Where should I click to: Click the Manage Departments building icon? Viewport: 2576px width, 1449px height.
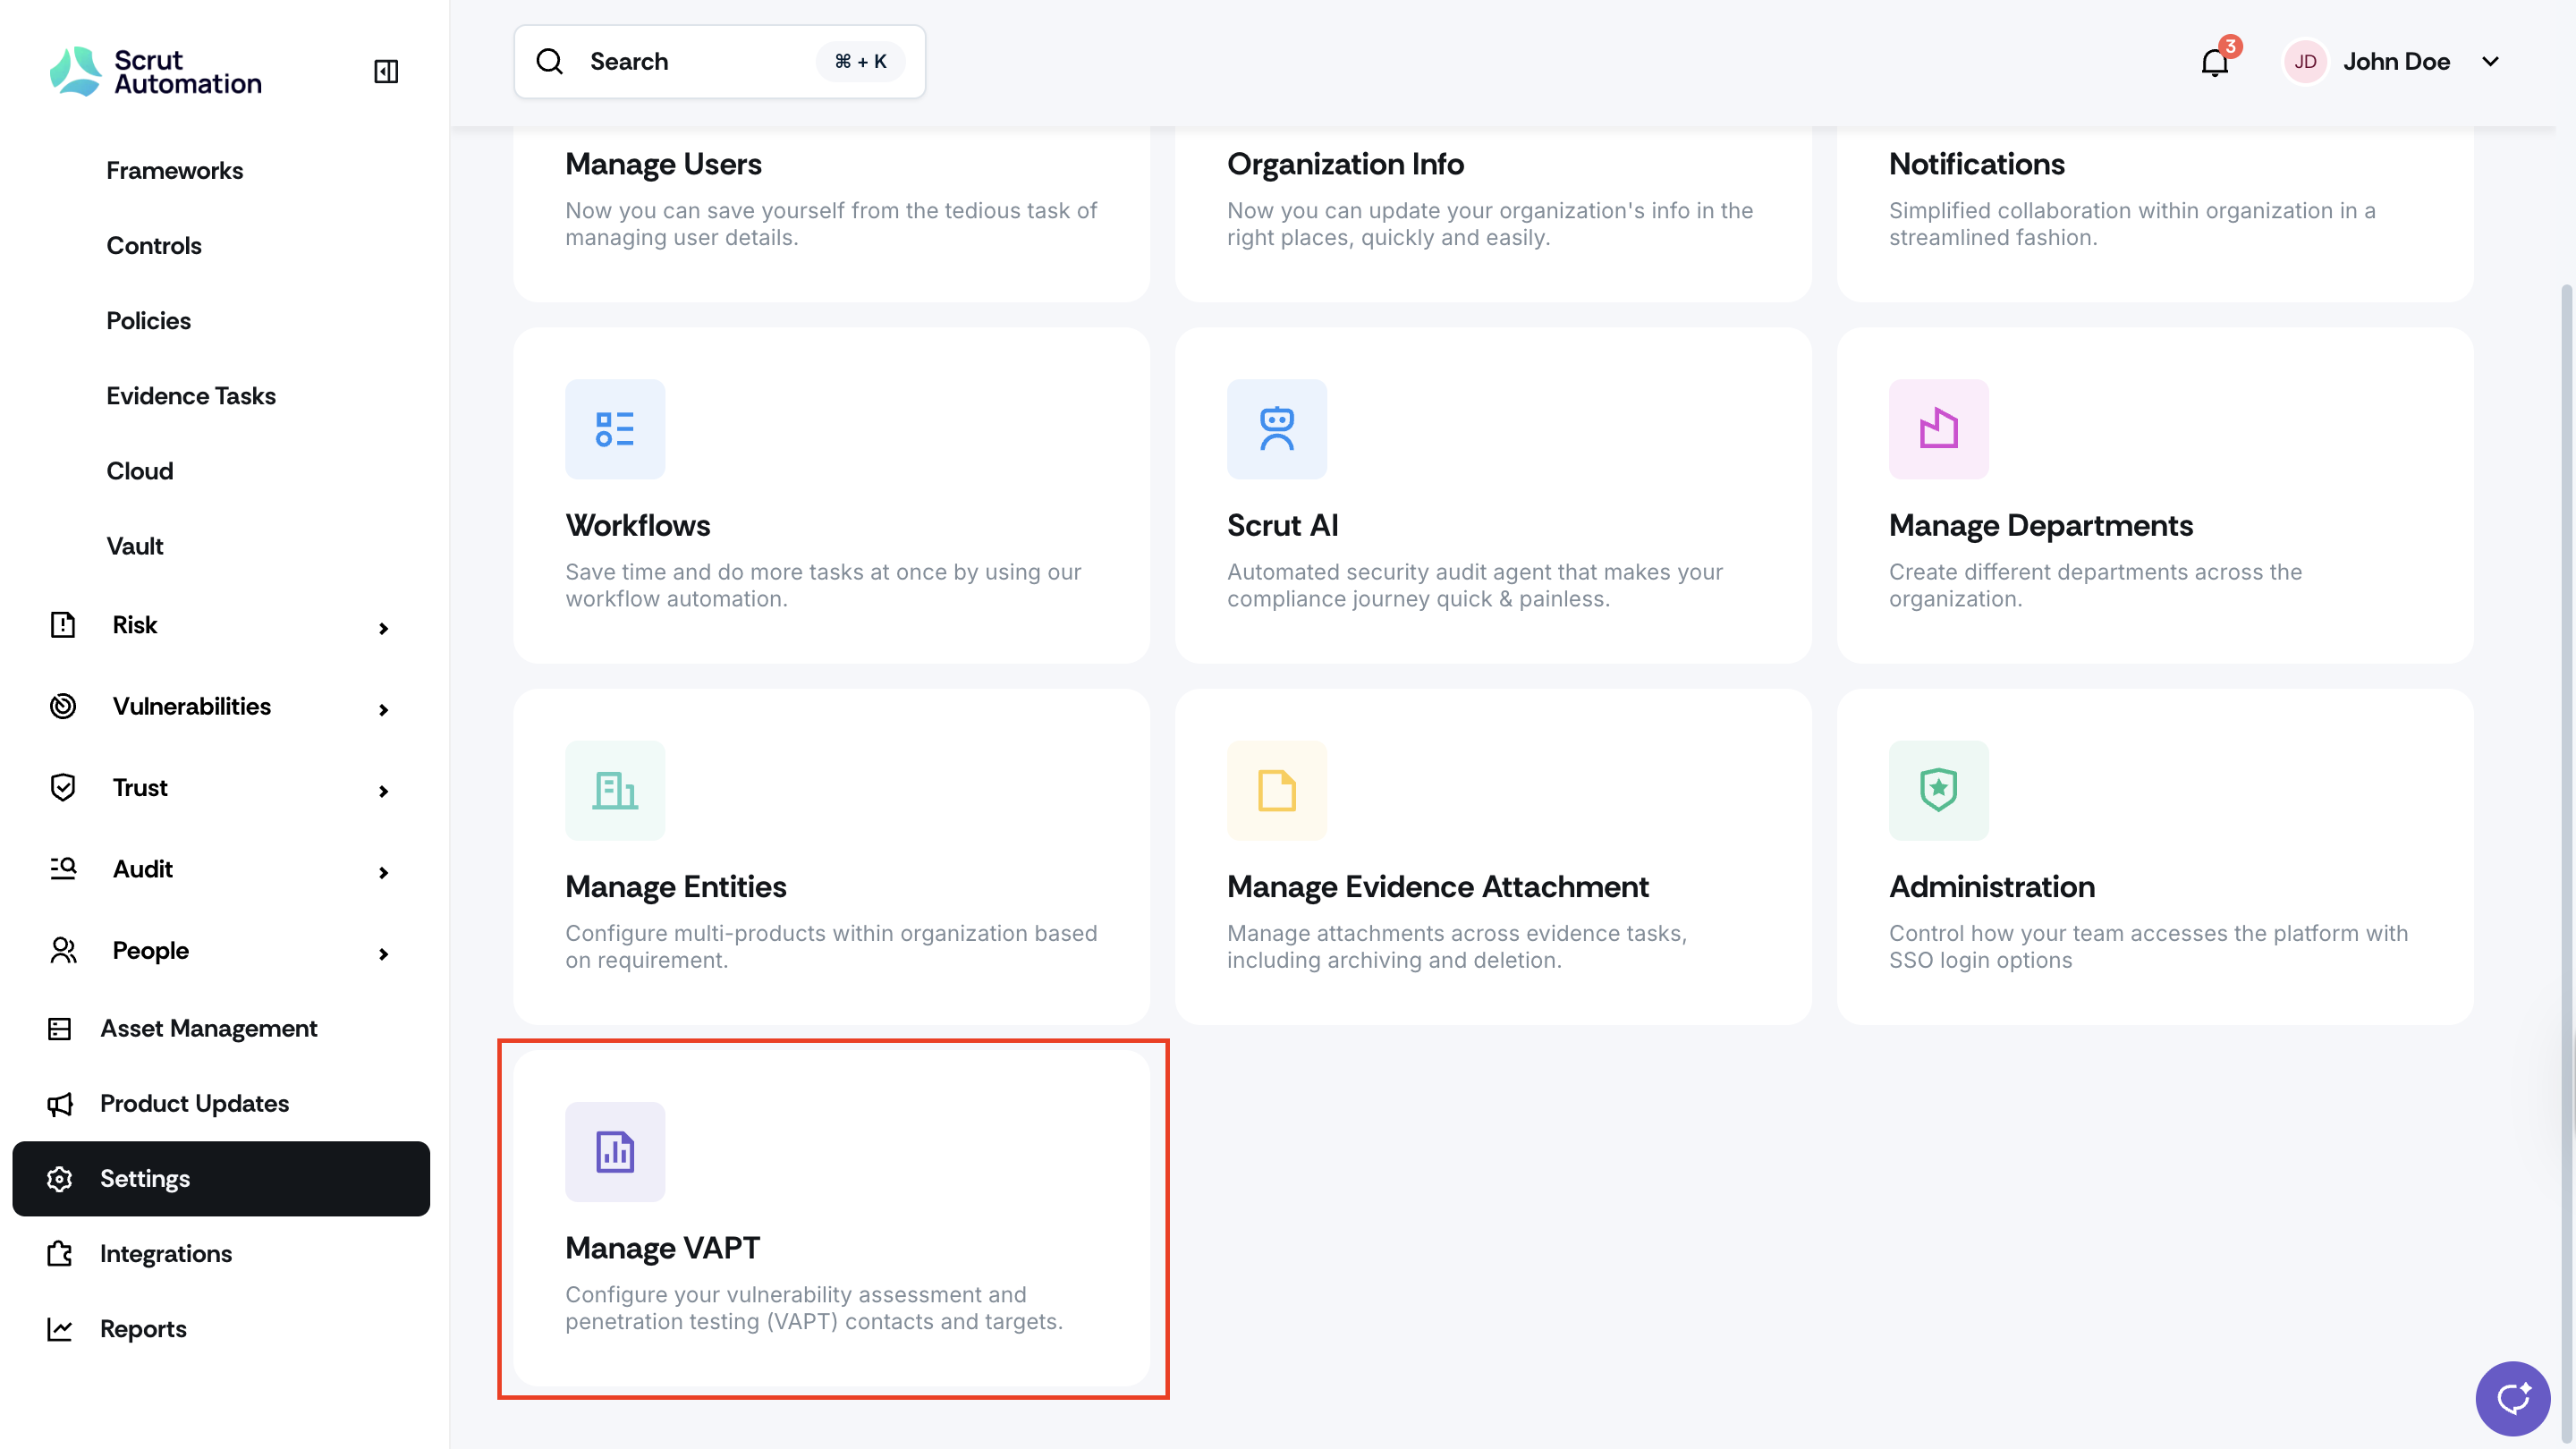point(1938,429)
